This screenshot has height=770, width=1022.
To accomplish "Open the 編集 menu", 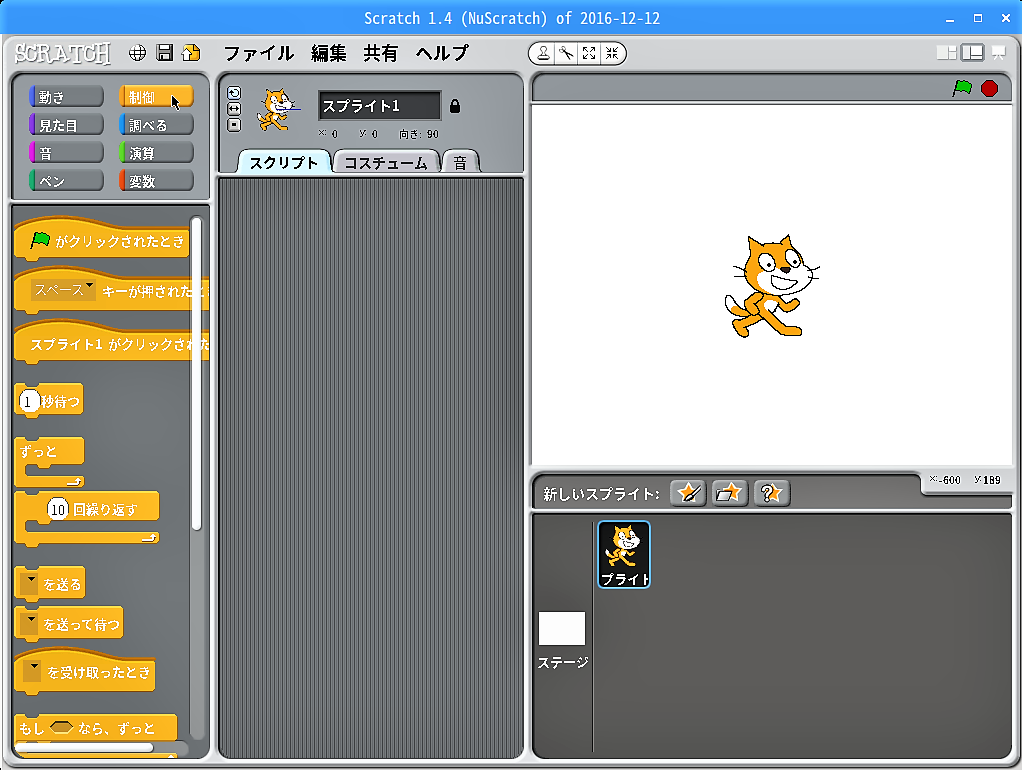I will click(x=328, y=53).
